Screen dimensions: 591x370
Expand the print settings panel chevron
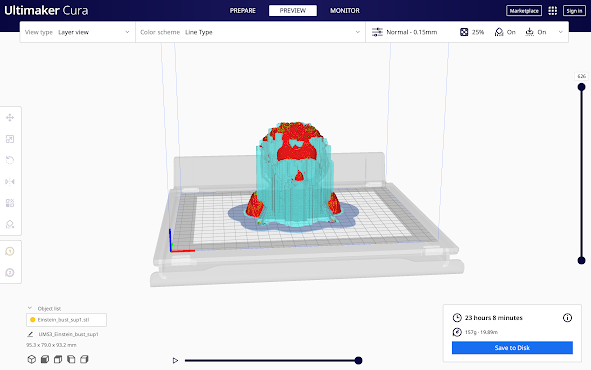(x=560, y=32)
